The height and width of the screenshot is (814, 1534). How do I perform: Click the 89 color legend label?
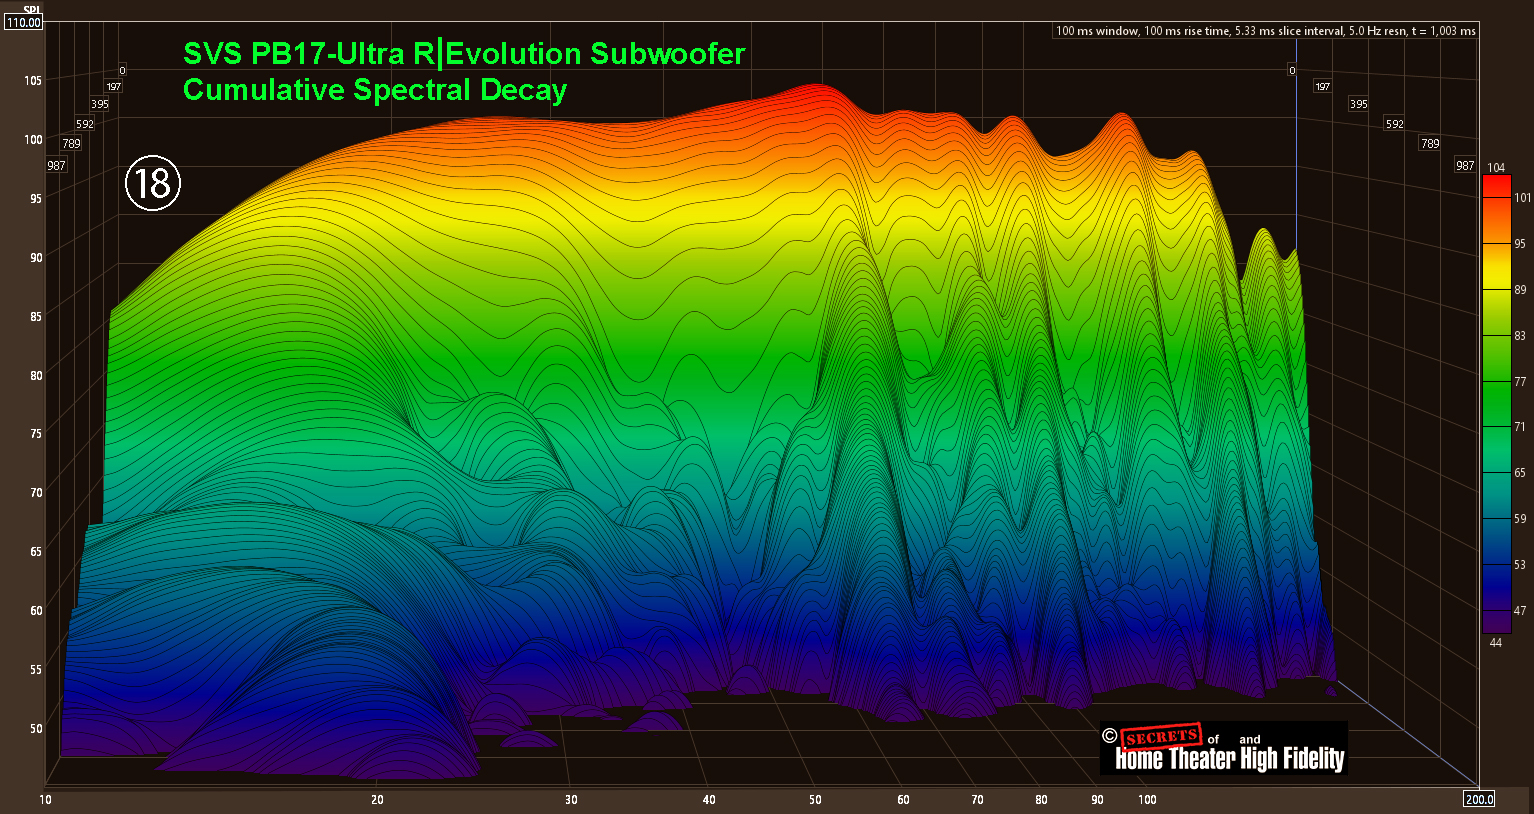[x=1520, y=290]
